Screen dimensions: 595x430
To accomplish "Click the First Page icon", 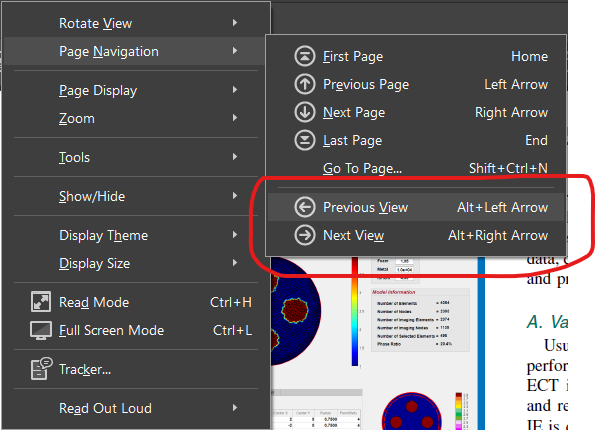I will [x=305, y=56].
